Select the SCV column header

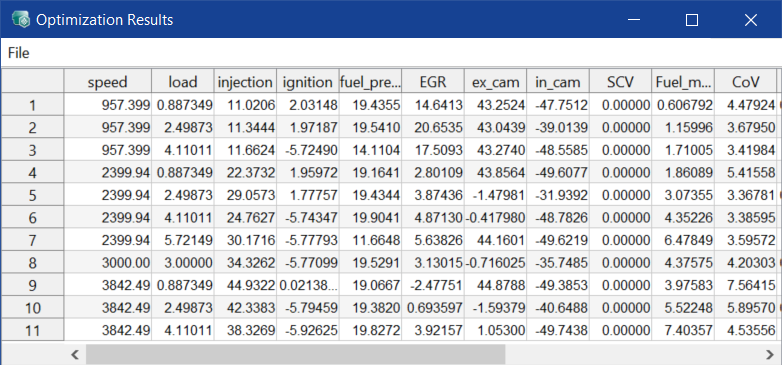pyautogui.click(x=620, y=81)
